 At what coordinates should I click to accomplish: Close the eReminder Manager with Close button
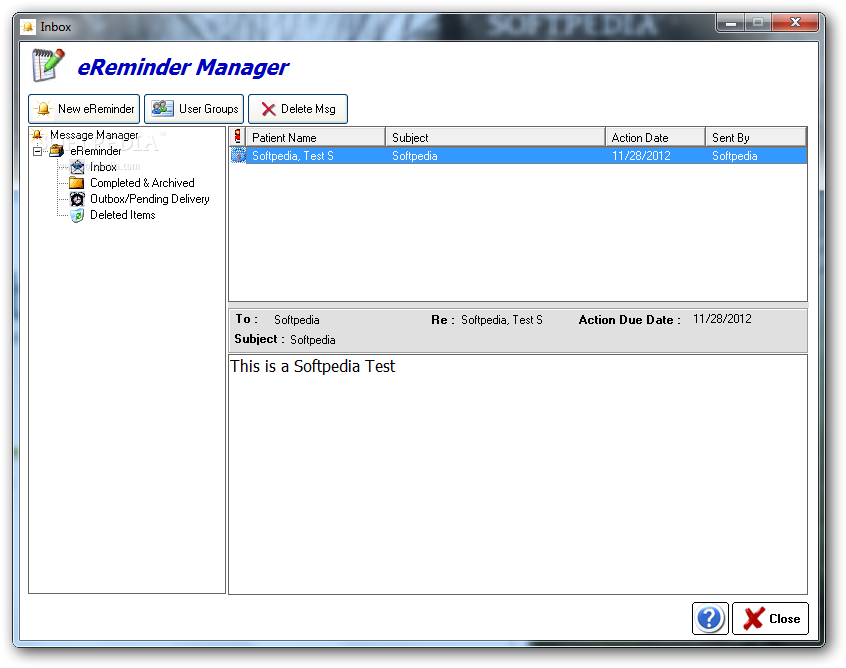pos(770,618)
